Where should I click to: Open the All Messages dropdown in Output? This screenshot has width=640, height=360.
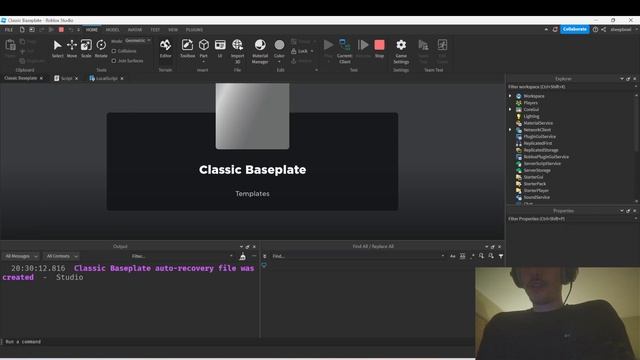tap(21, 256)
